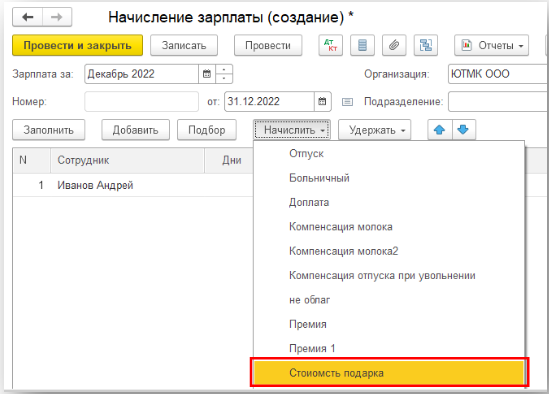Click into the Зарплата за field
The width and height of the screenshot is (549, 394).
(141, 74)
